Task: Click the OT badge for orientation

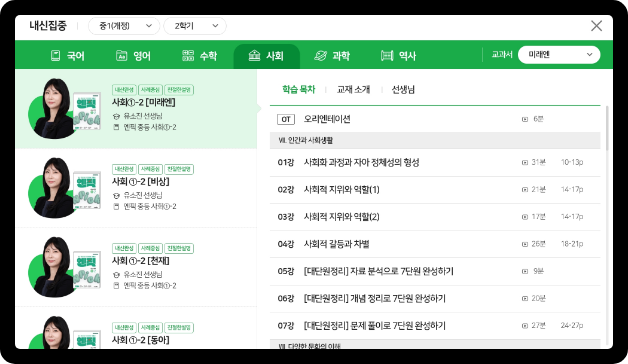Action: click(286, 119)
